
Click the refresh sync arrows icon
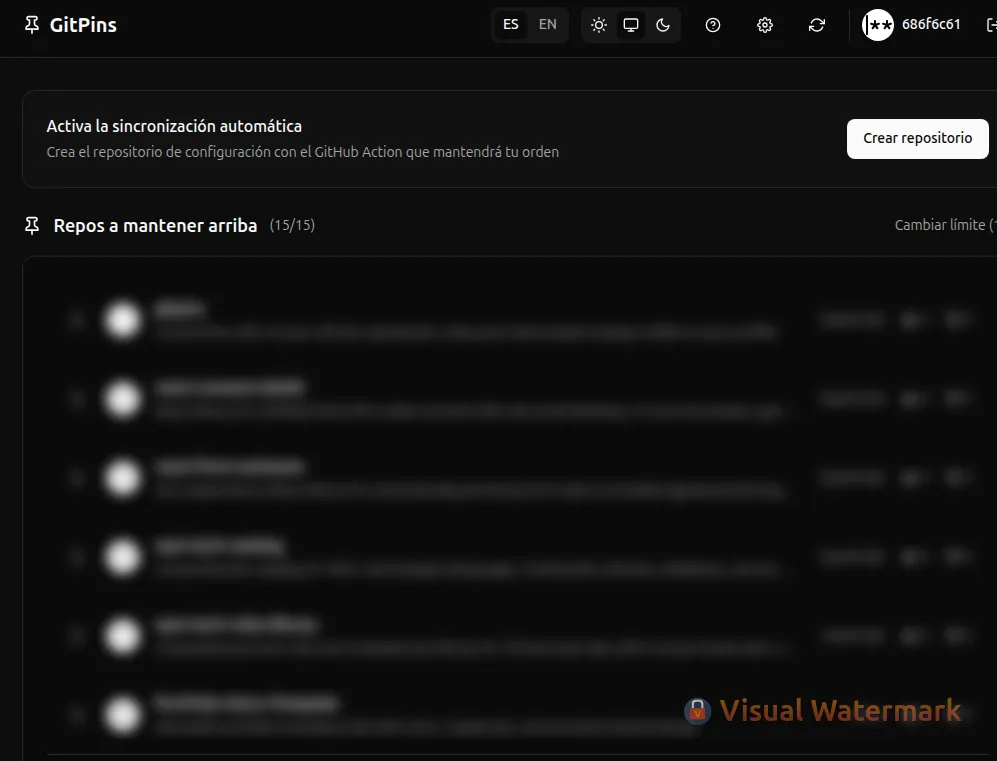click(816, 25)
